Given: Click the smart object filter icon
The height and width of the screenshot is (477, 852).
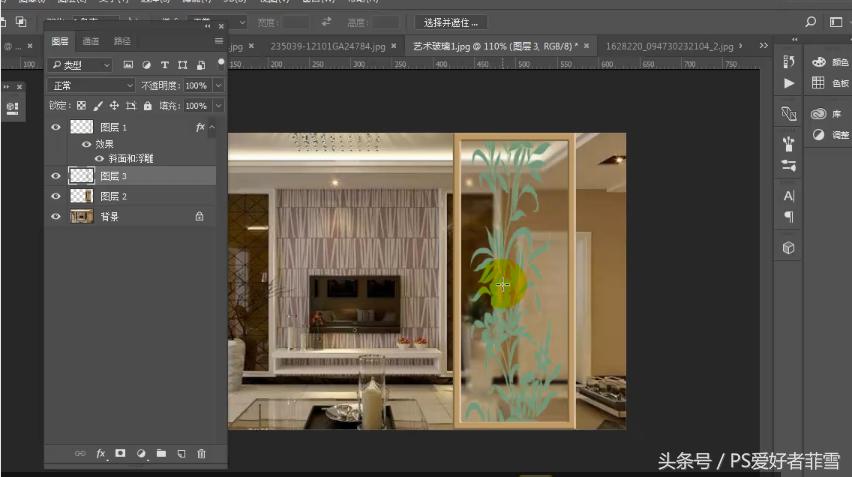Looking at the screenshot, I should click(201, 65).
